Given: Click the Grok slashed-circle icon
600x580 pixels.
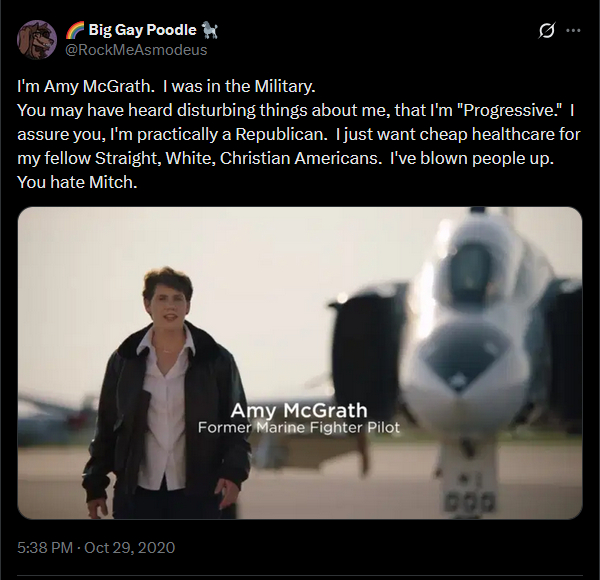Looking at the screenshot, I should (x=546, y=30).
